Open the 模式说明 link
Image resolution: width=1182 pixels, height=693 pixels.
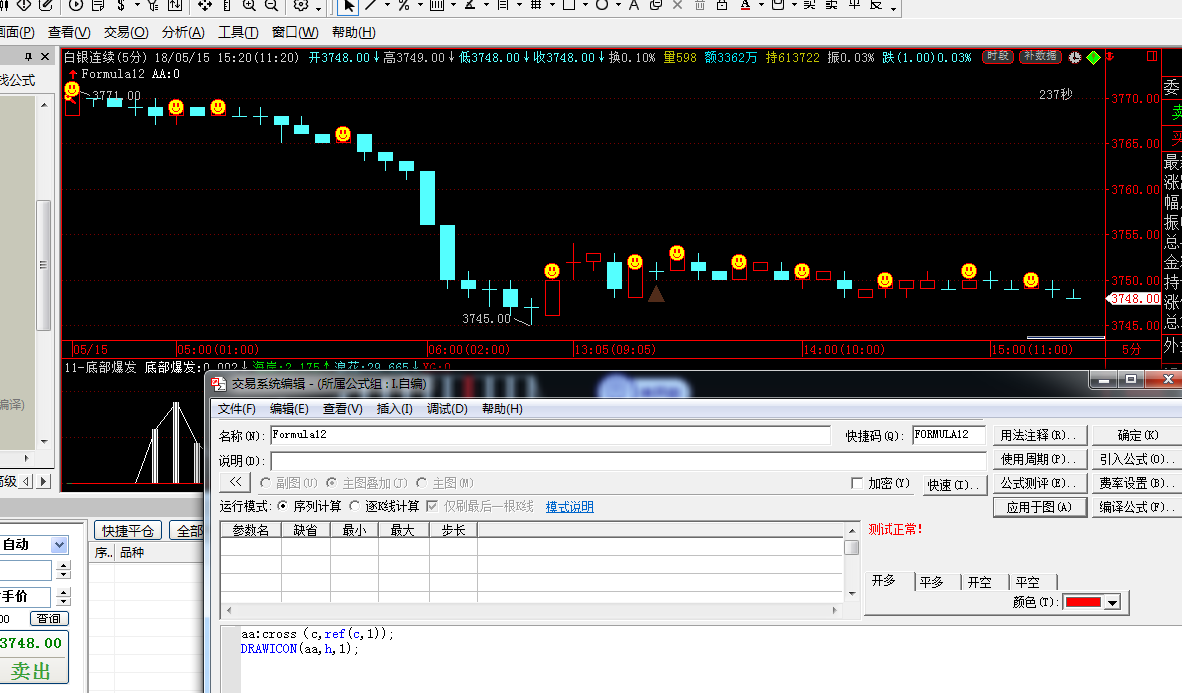pyautogui.click(x=569, y=507)
